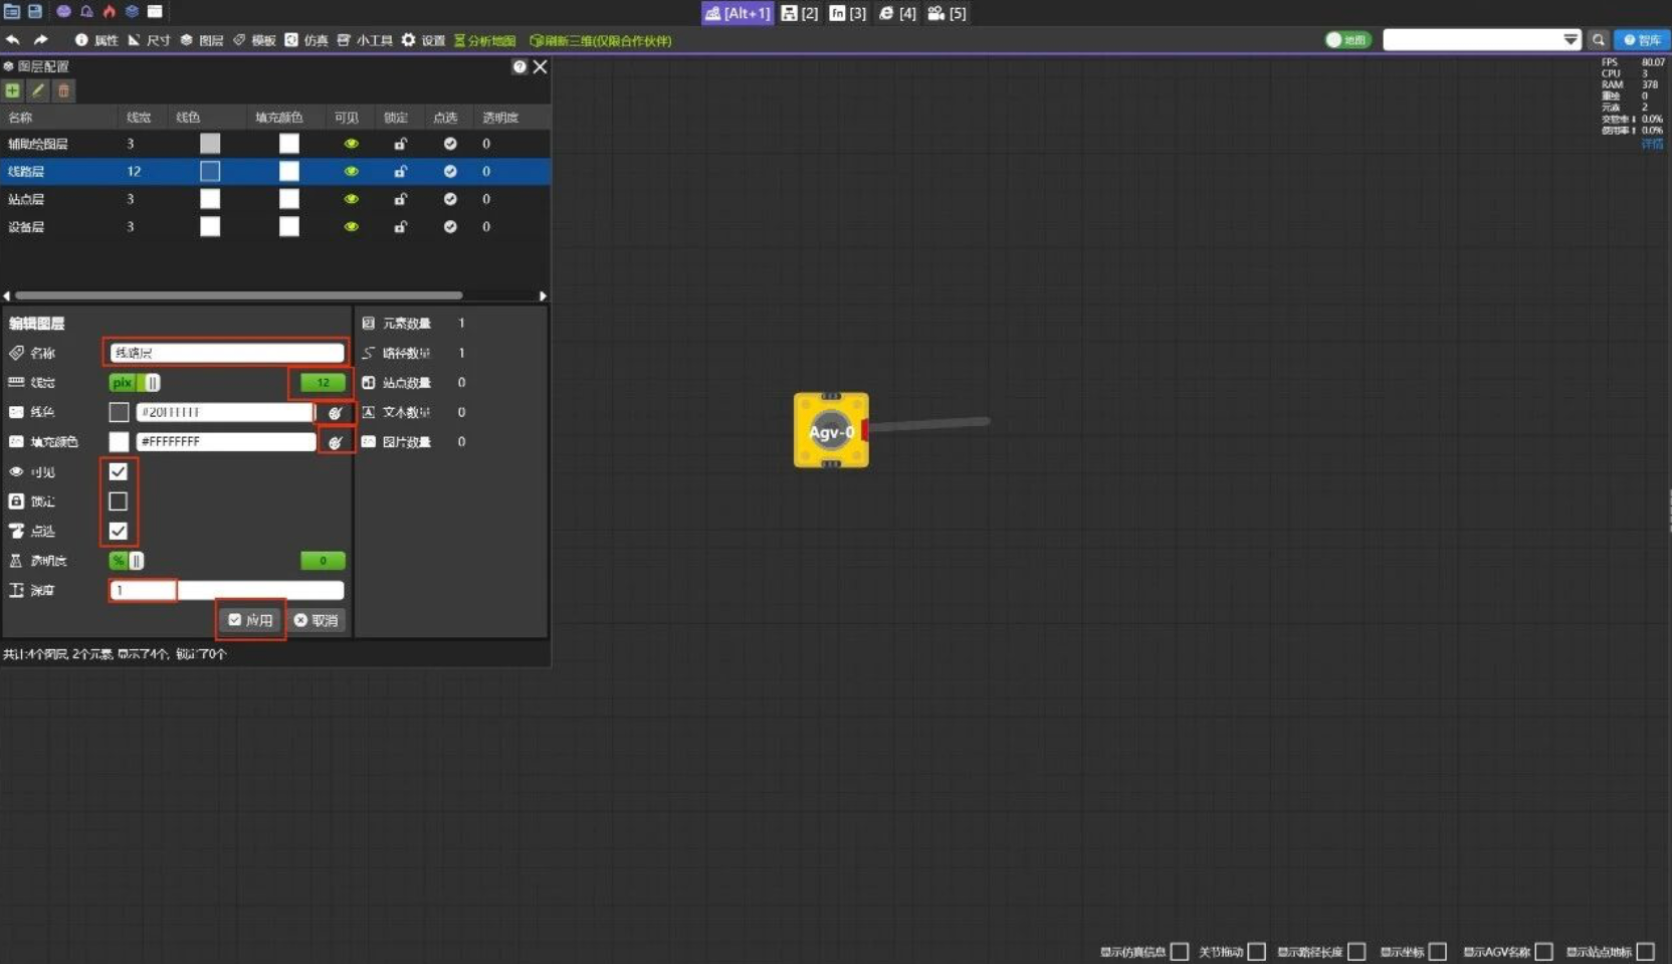Click the 分析地图 toolbar button
This screenshot has height=964, width=1672.
point(485,41)
